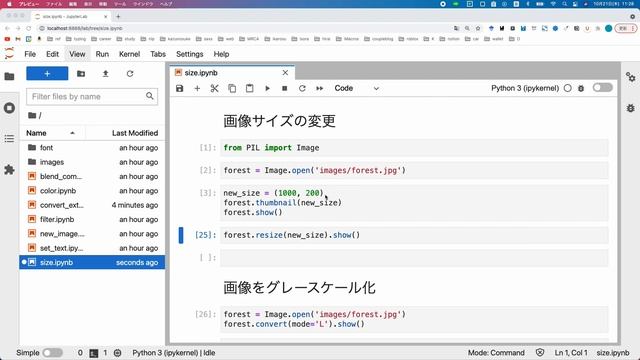Open the Settings menu
The height and width of the screenshot is (360, 640).
click(189, 54)
